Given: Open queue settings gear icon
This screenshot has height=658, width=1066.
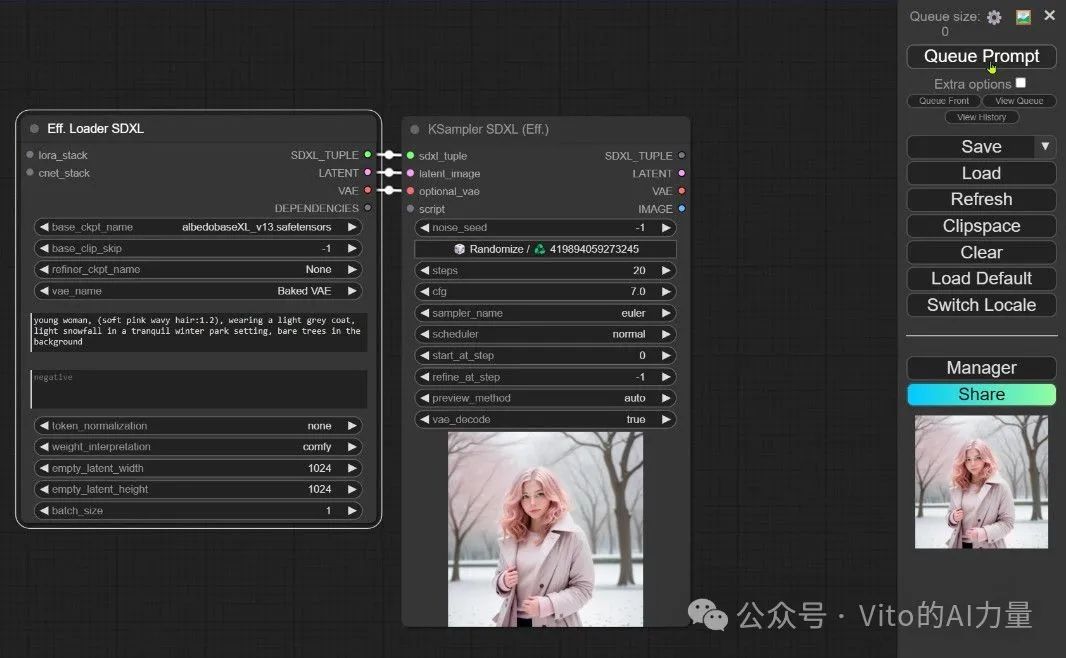Looking at the screenshot, I should click(994, 17).
